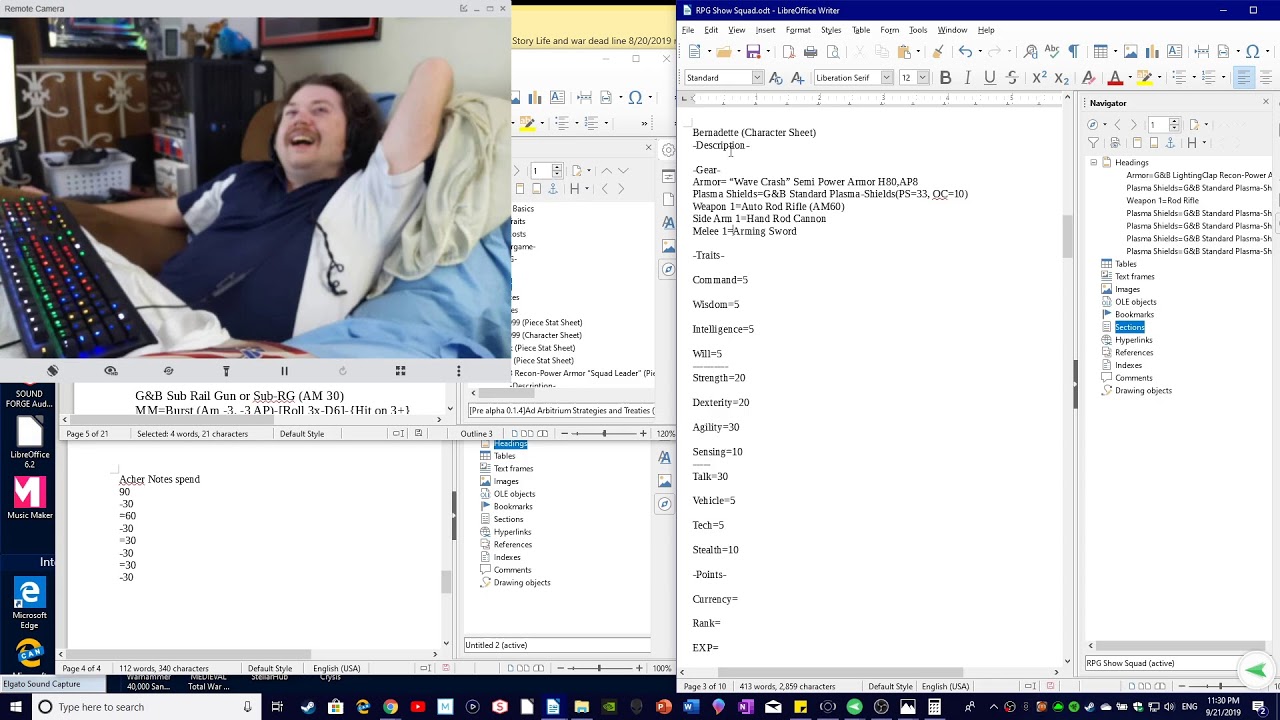Open Find and Replace icon
The image size is (1280, 720).
[x=1030, y=52]
